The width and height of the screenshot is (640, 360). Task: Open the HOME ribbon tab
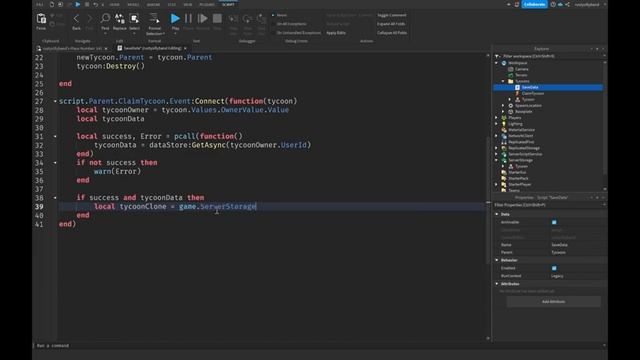[x=114, y=4]
